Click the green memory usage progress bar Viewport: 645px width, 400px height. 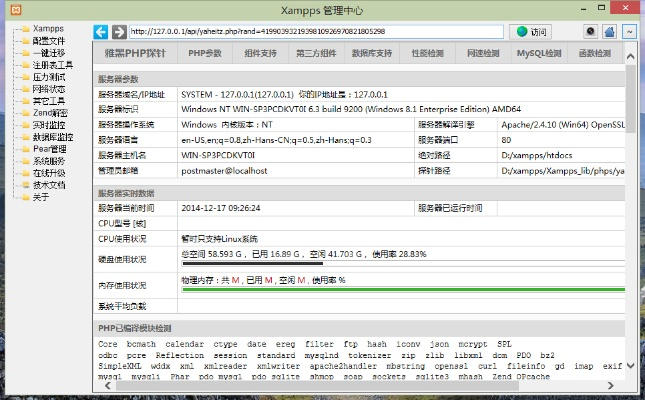point(400,290)
